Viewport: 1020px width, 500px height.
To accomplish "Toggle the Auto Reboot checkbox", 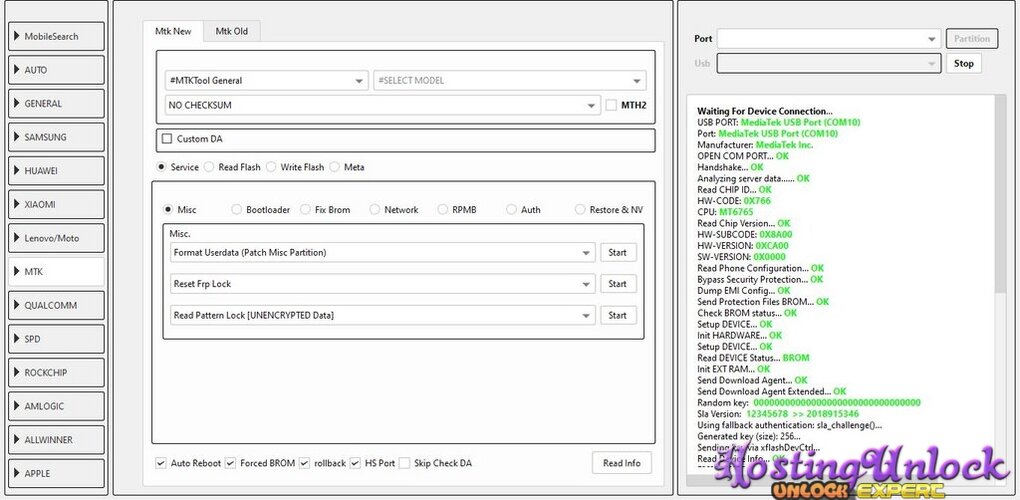I will click(x=161, y=464).
